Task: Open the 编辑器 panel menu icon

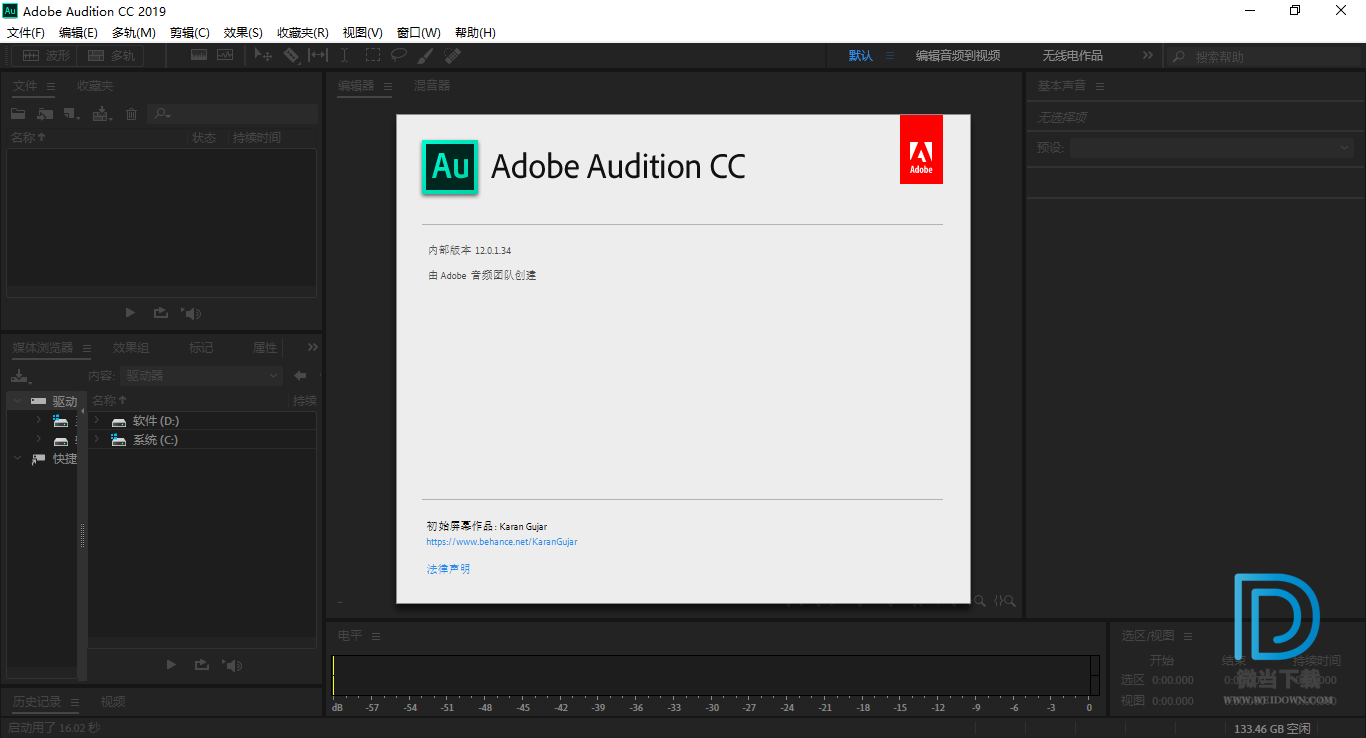Action: click(388, 86)
